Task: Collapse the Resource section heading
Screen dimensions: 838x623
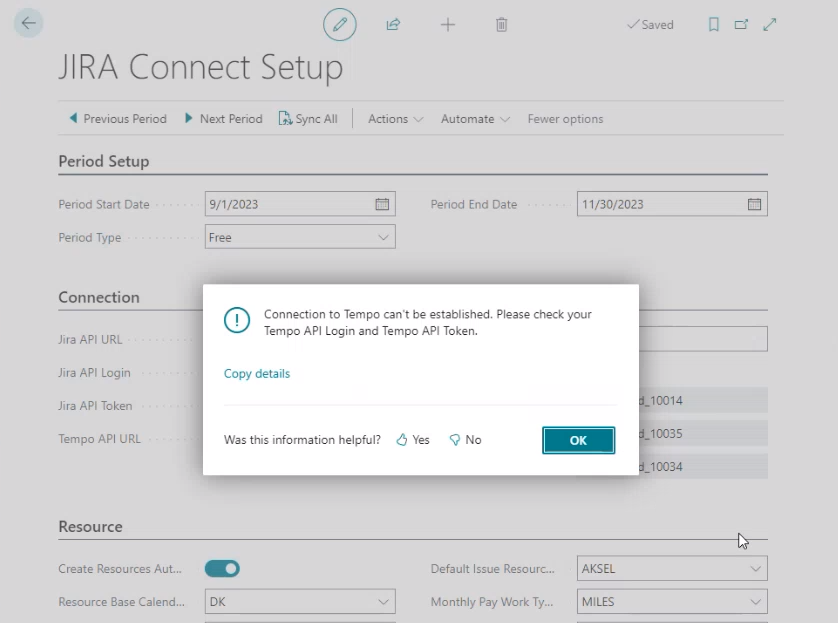Action: (90, 526)
